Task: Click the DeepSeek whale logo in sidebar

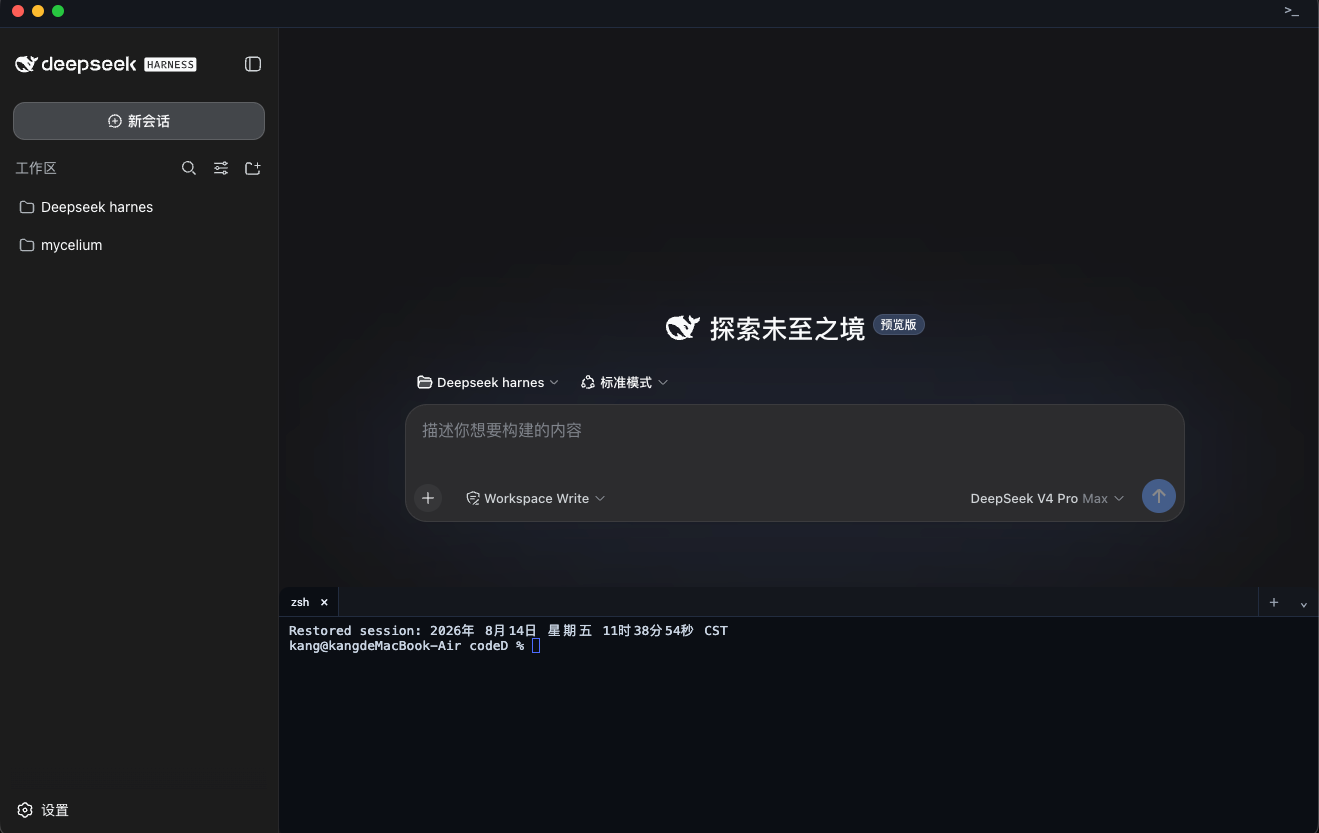Action: pyautogui.click(x=26, y=64)
